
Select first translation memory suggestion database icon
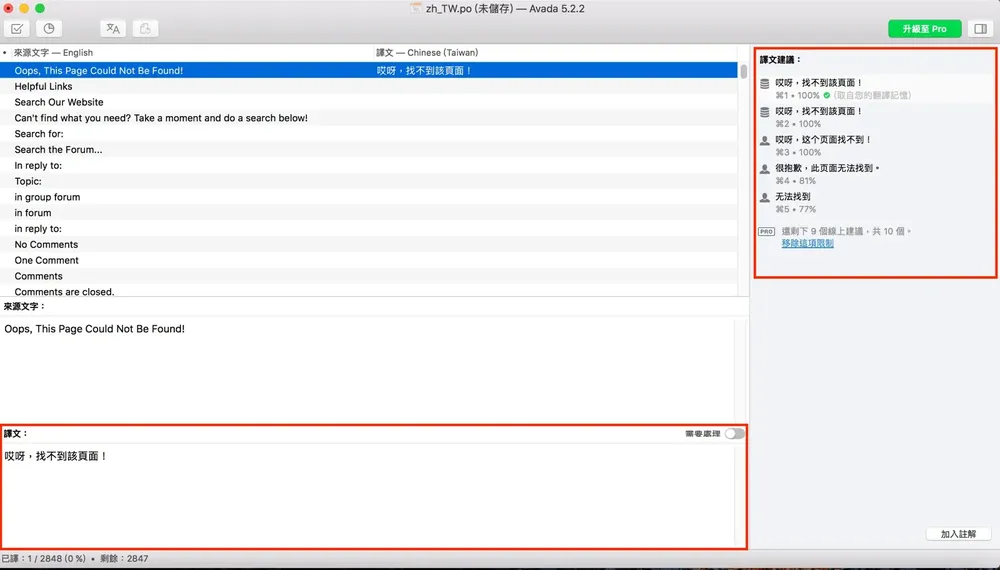pos(765,84)
